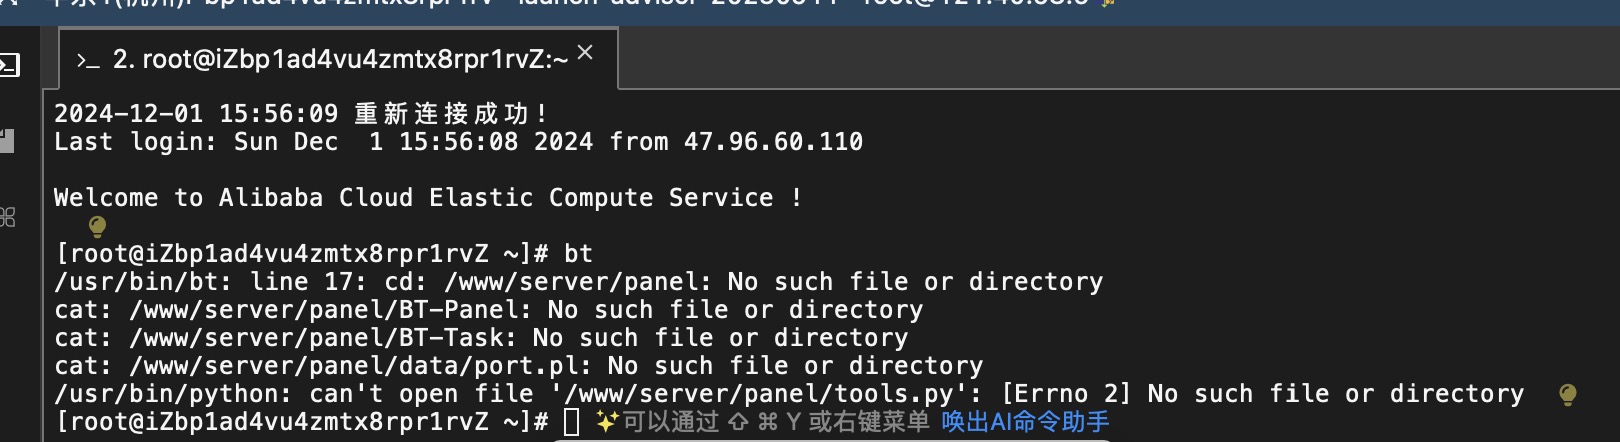This screenshot has width=1620, height=442.
Task: Select the '2. root@iZbp1ad4vu4zmtx8rpr1rvZ:~' tab
Action: click(338, 60)
